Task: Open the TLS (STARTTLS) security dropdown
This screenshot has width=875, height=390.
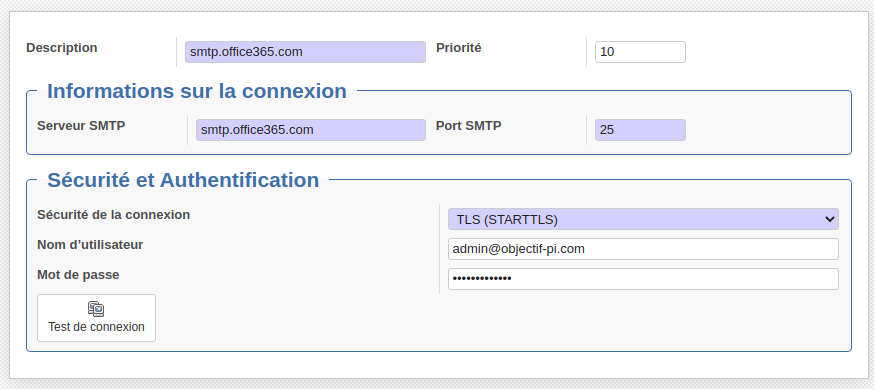Action: click(x=643, y=219)
